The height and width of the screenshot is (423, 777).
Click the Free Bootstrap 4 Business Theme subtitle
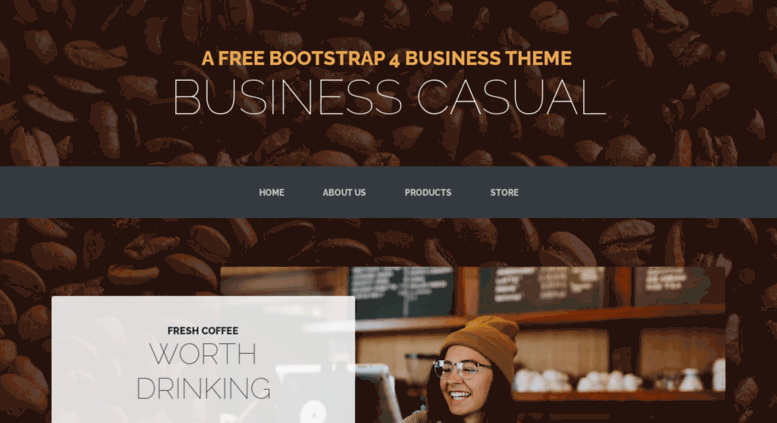pos(387,58)
